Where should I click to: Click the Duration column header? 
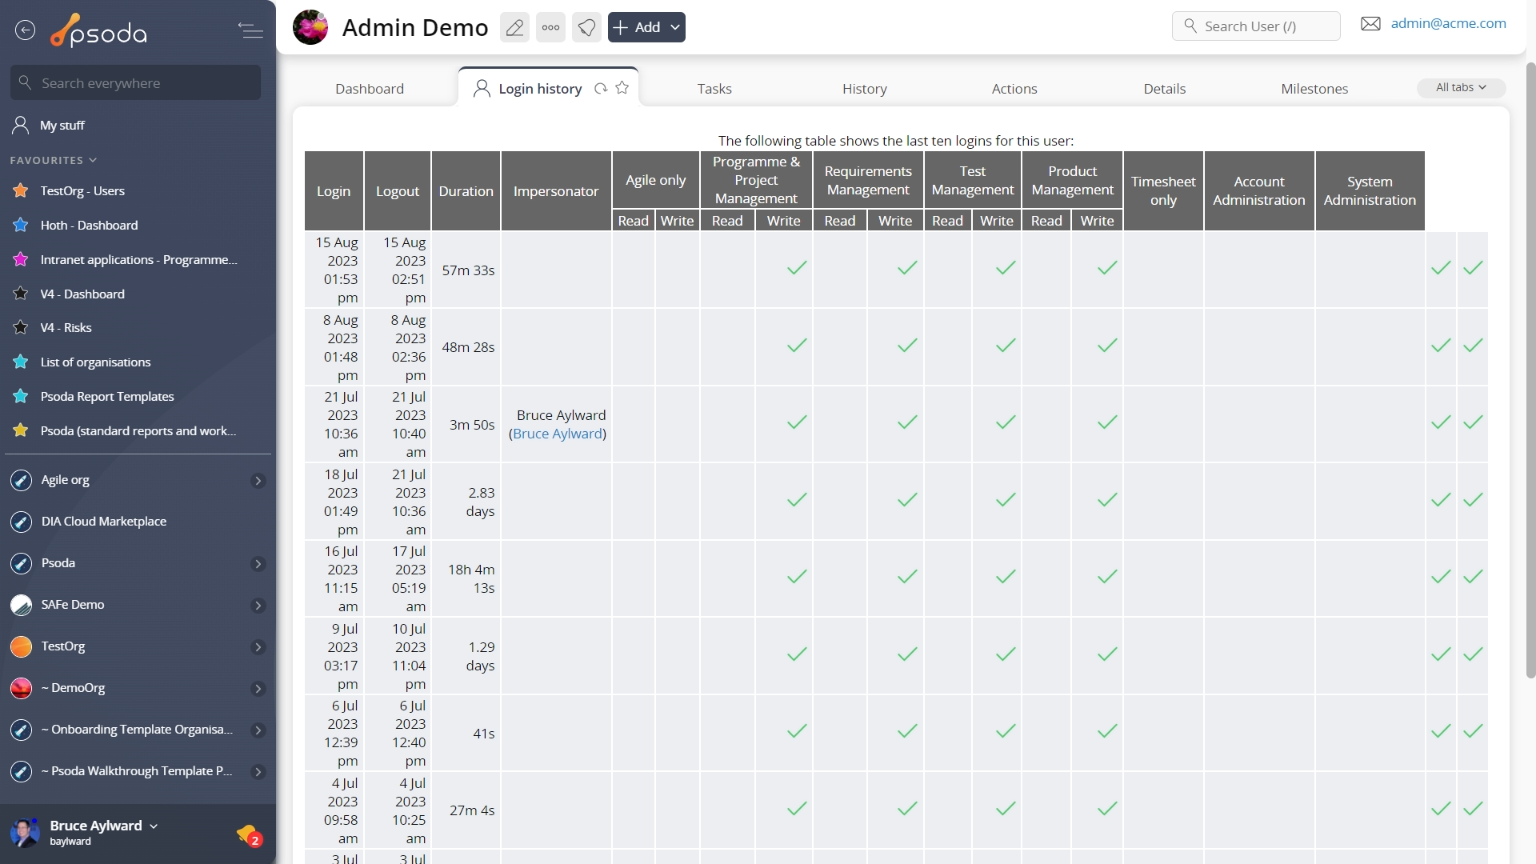click(466, 191)
